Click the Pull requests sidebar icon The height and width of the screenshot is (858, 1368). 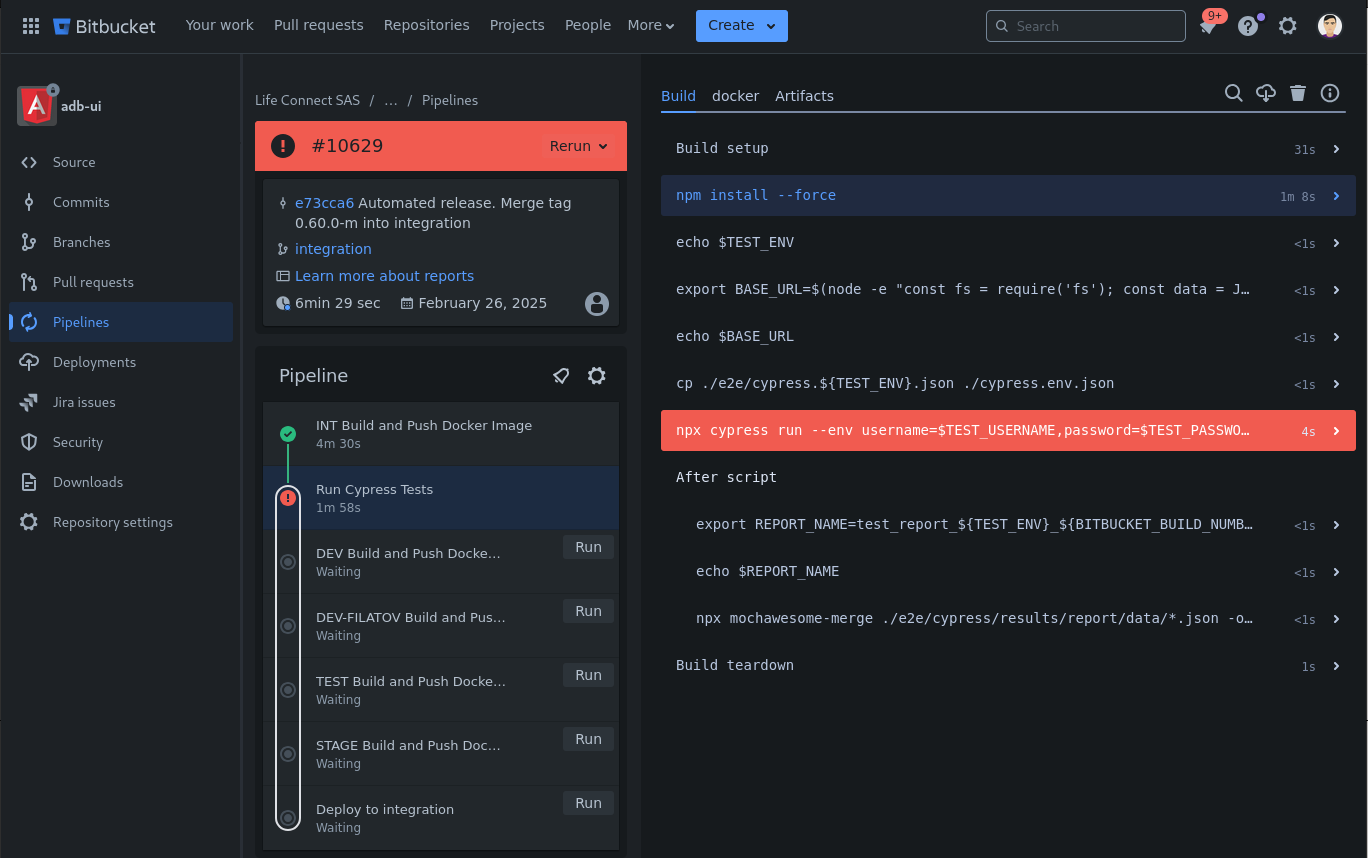coord(29,282)
